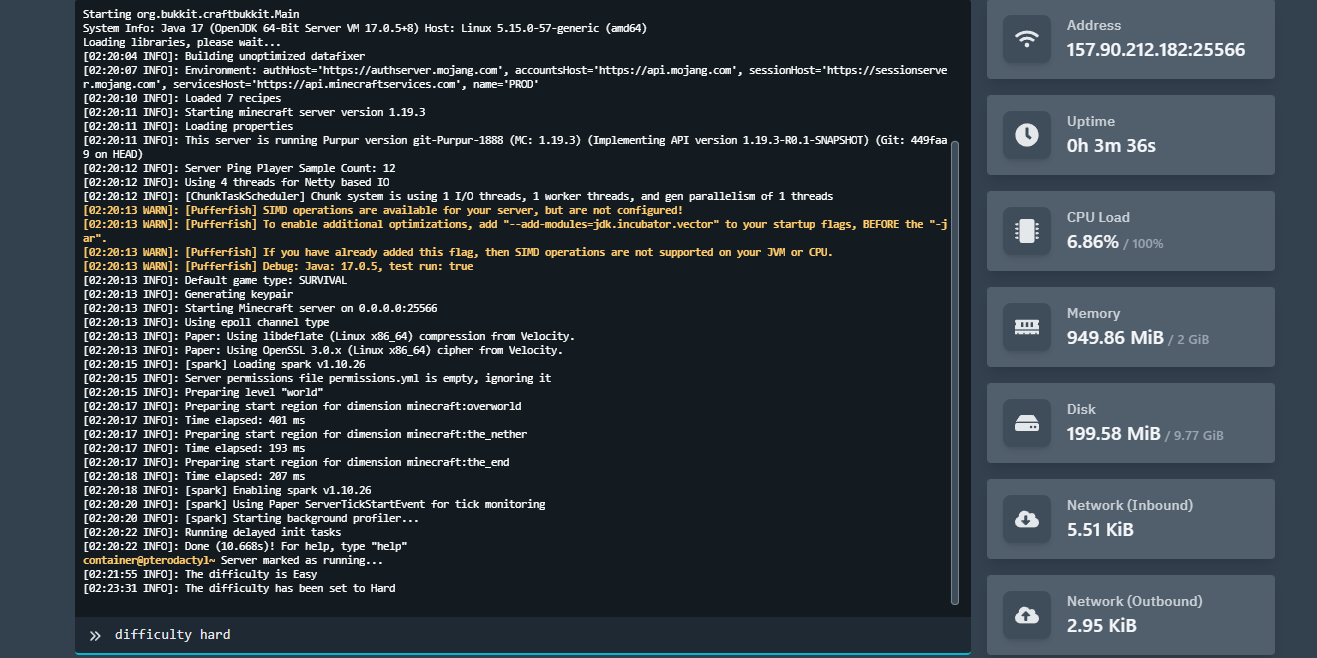Screen dimensions: 1317x658
Task: Click the CPU Load value 6.86%
Action: [1092, 242]
